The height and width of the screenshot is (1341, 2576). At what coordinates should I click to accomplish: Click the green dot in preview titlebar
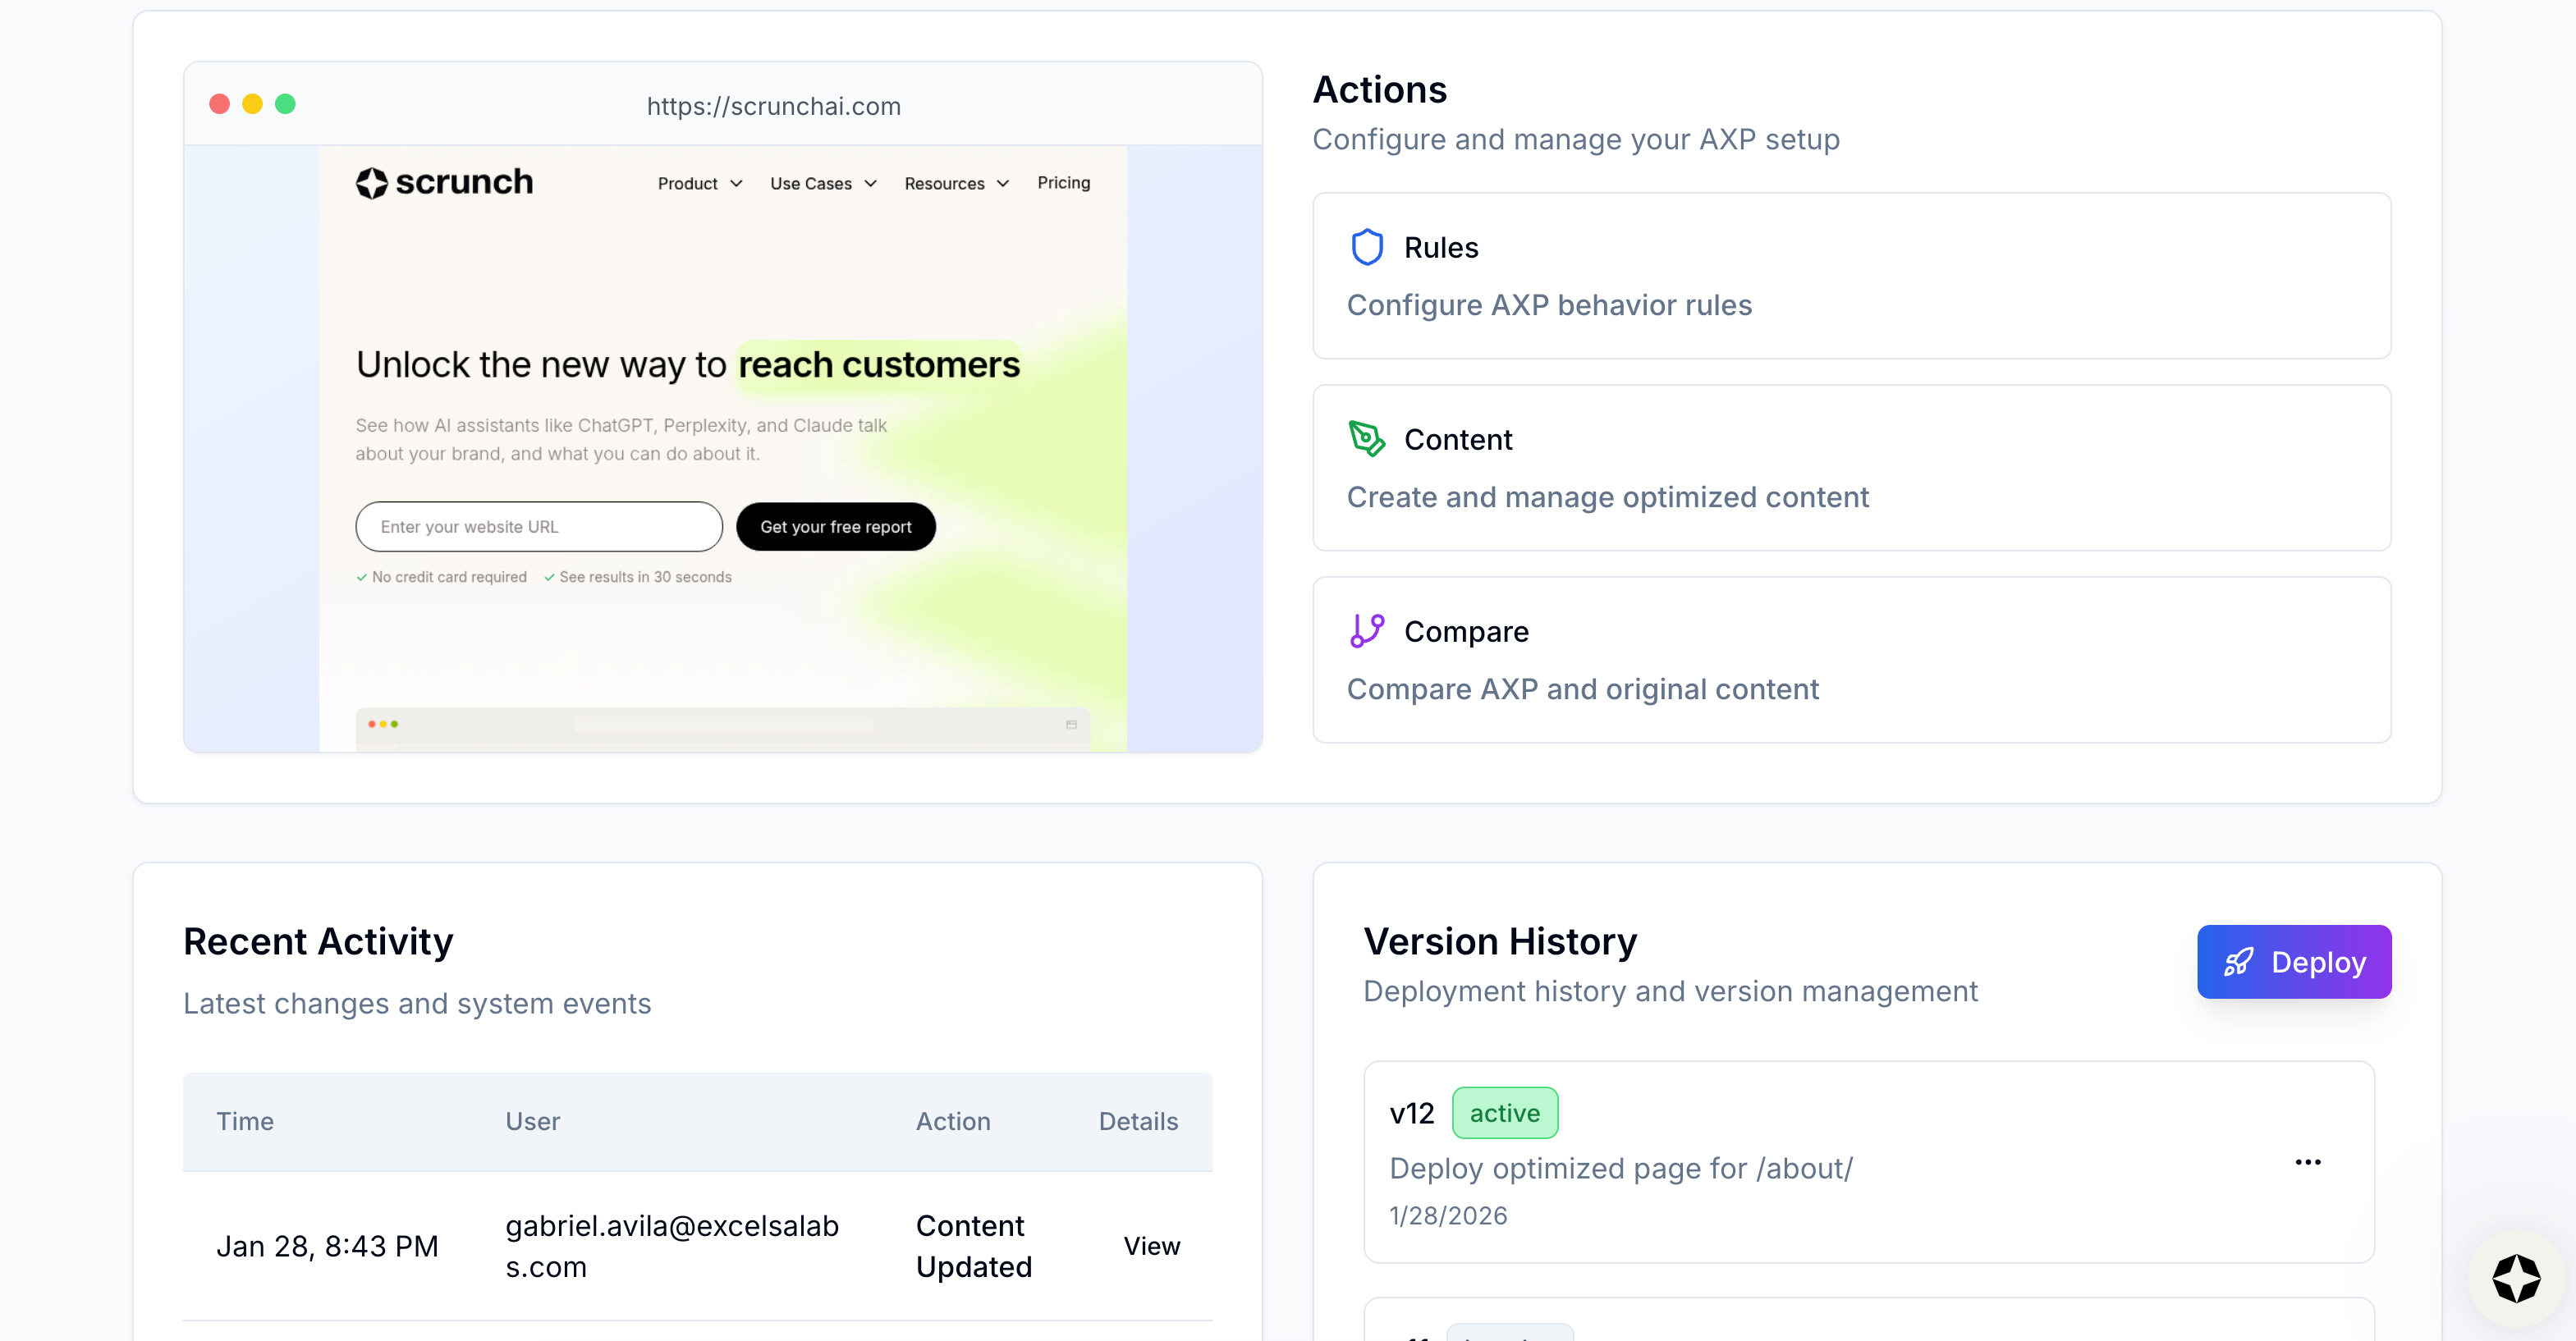click(x=285, y=104)
